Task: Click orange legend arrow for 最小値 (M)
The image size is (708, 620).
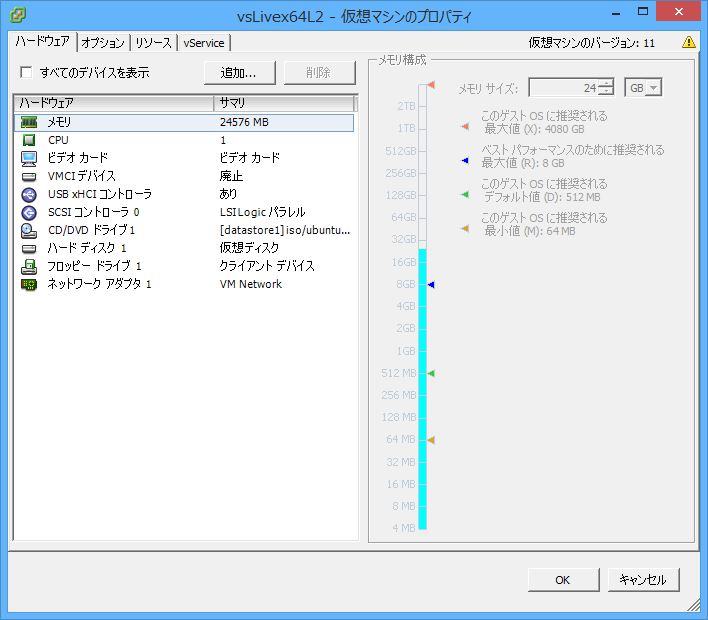Action: pos(465,228)
